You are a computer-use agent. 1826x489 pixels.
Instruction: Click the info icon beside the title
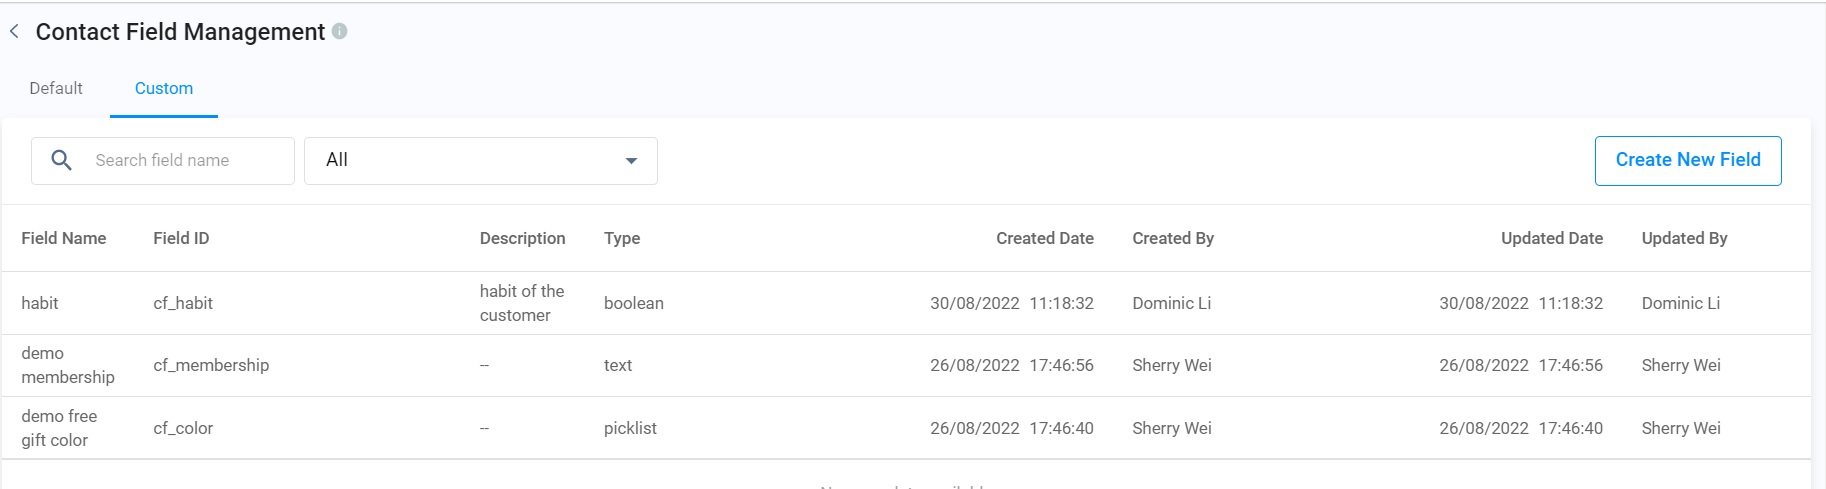tap(340, 31)
